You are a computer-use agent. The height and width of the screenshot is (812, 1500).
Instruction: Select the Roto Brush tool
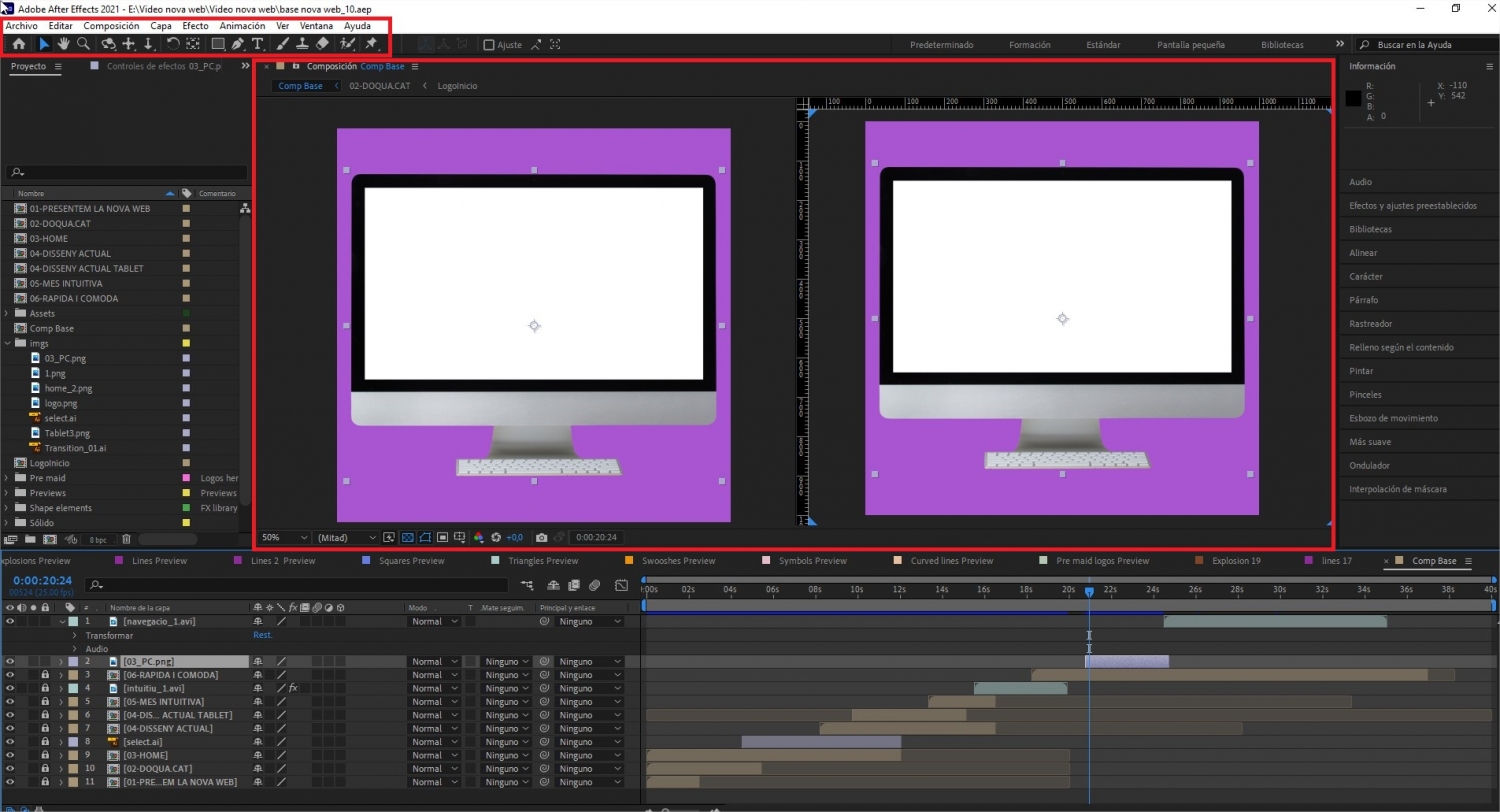click(x=347, y=44)
